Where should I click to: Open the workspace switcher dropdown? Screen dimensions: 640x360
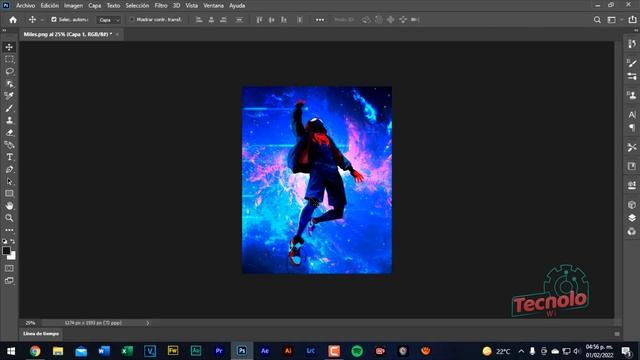(614, 20)
